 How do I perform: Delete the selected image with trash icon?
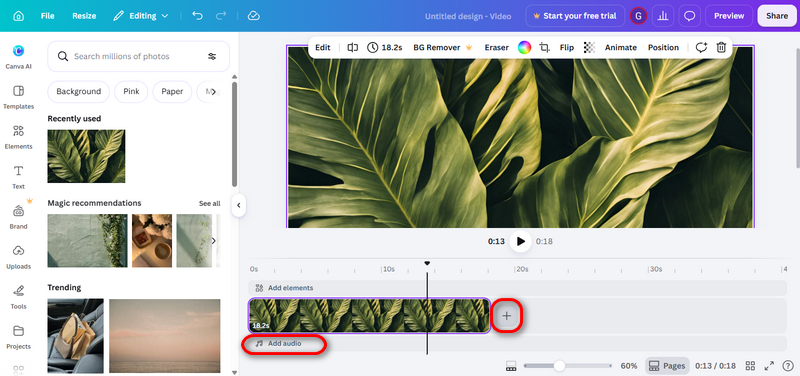click(721, 47)
